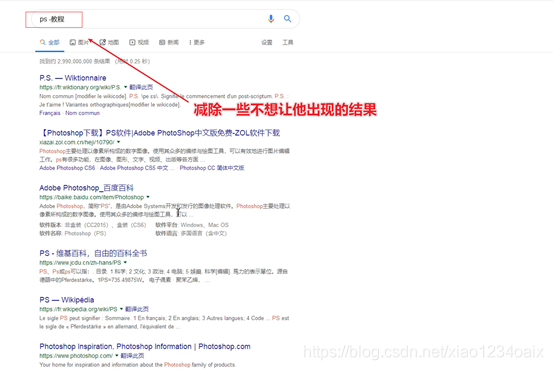The image size is (553, 370).
Task: Expand dropdown arrow next to www.jcdu.cn URL
Action: 125,262
